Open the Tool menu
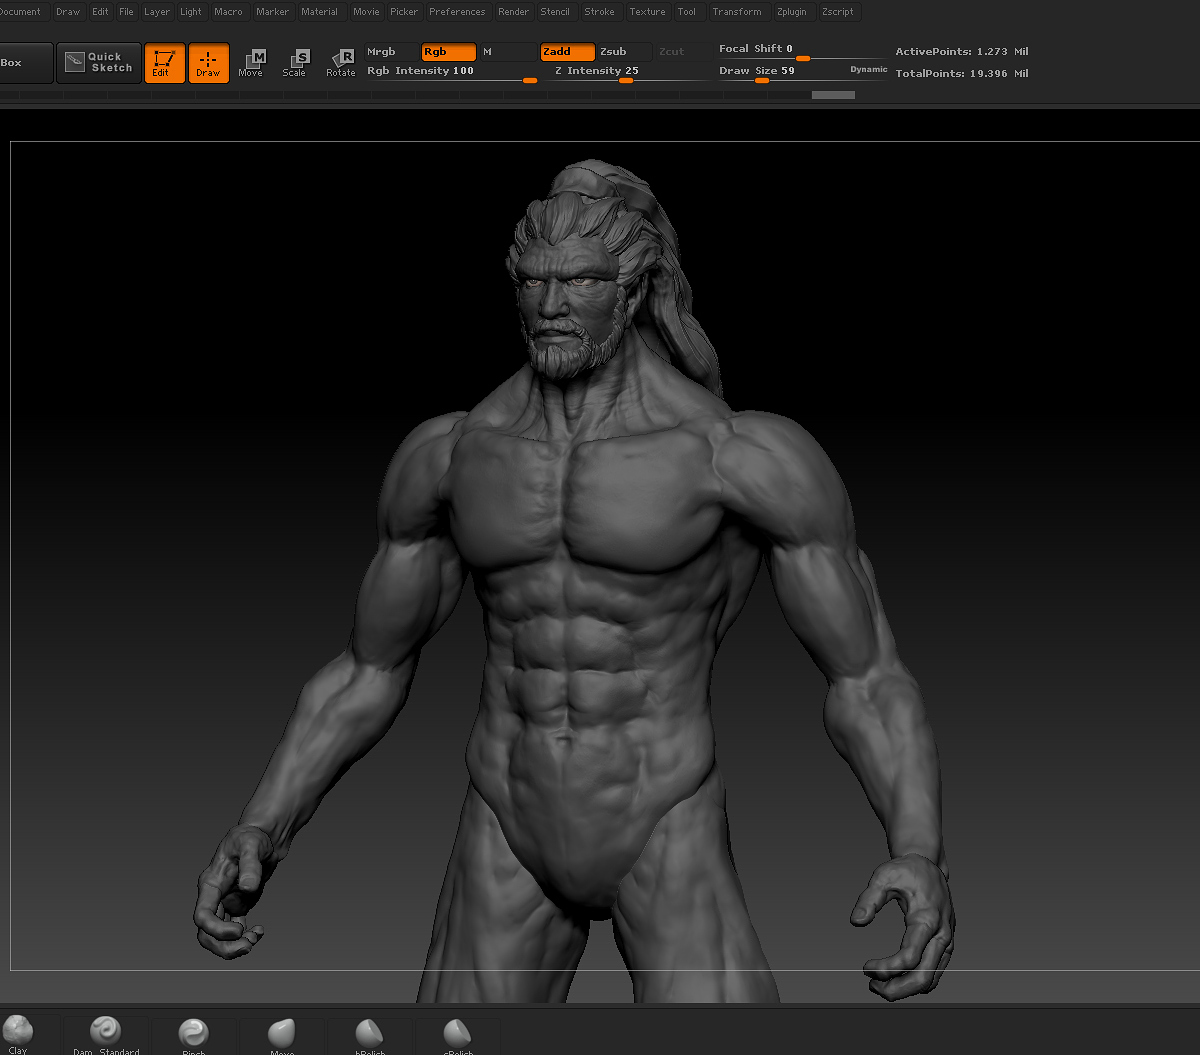Screen dimensions: 1200x1055 point(687,12)
